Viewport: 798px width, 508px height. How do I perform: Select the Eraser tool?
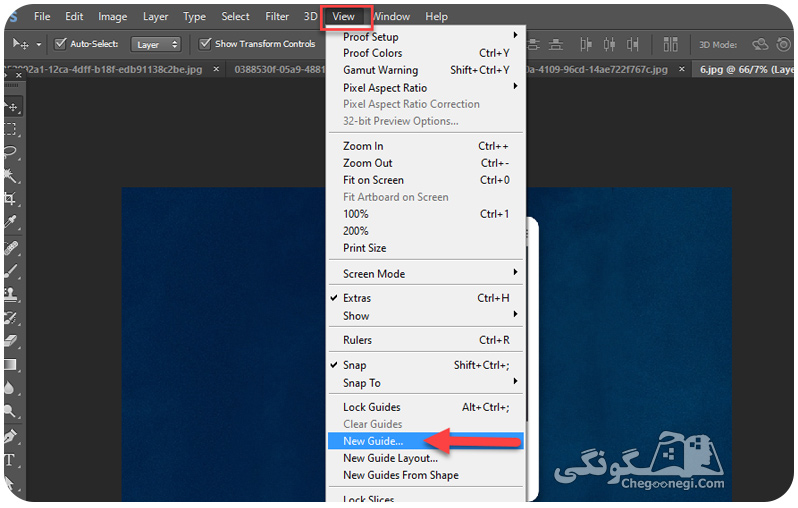[10, 341]
